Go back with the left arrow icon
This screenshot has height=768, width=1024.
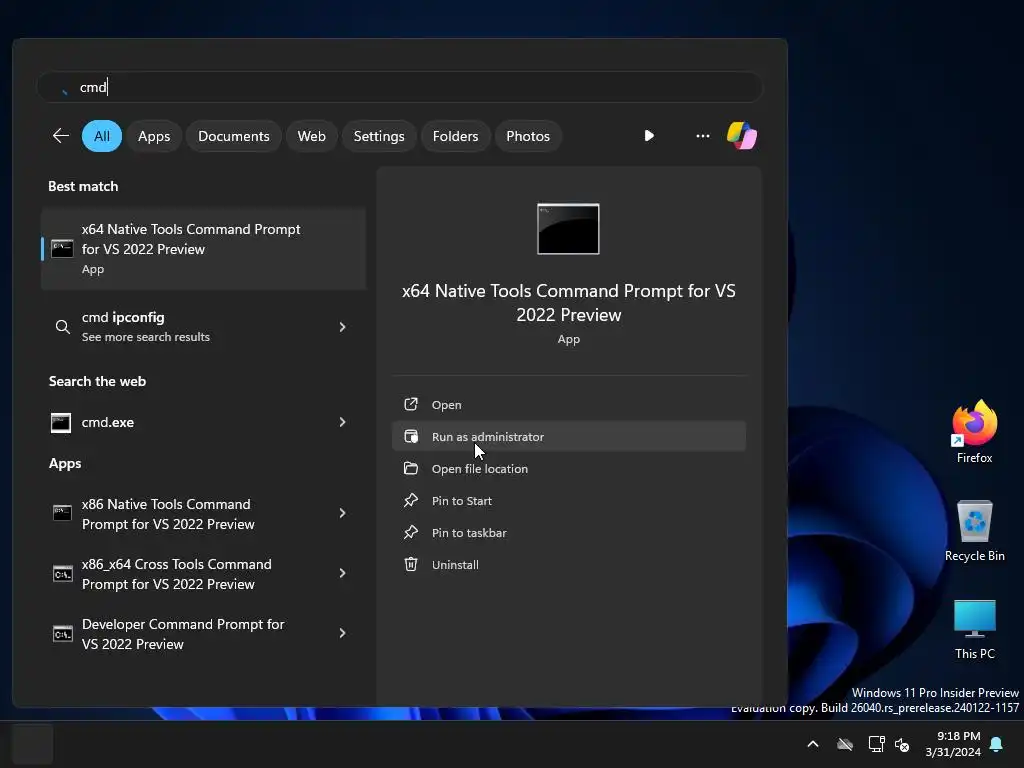point(61,136)
